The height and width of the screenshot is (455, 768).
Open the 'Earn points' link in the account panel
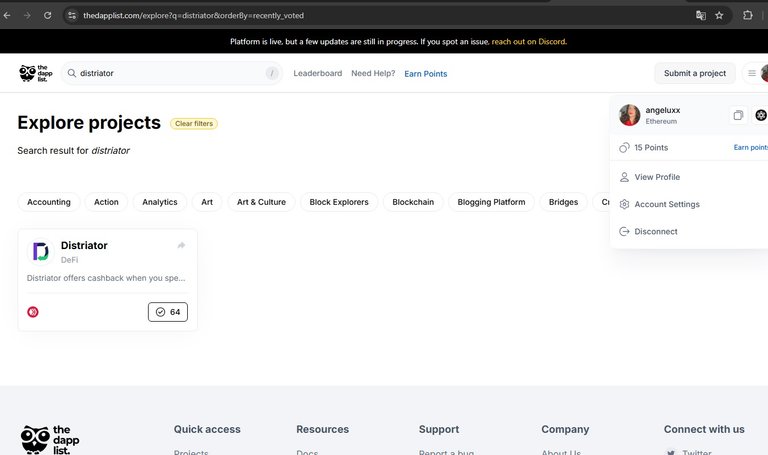[x=750, y=147]
